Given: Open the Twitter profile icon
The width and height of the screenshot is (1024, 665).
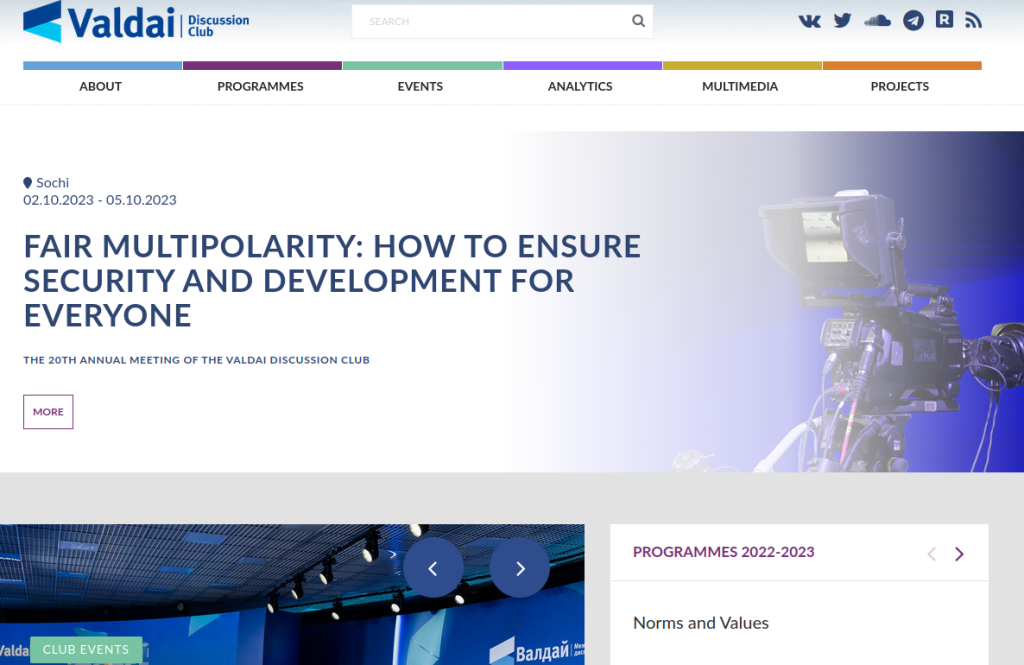Looking at the screenshot, I should [842, 21].
